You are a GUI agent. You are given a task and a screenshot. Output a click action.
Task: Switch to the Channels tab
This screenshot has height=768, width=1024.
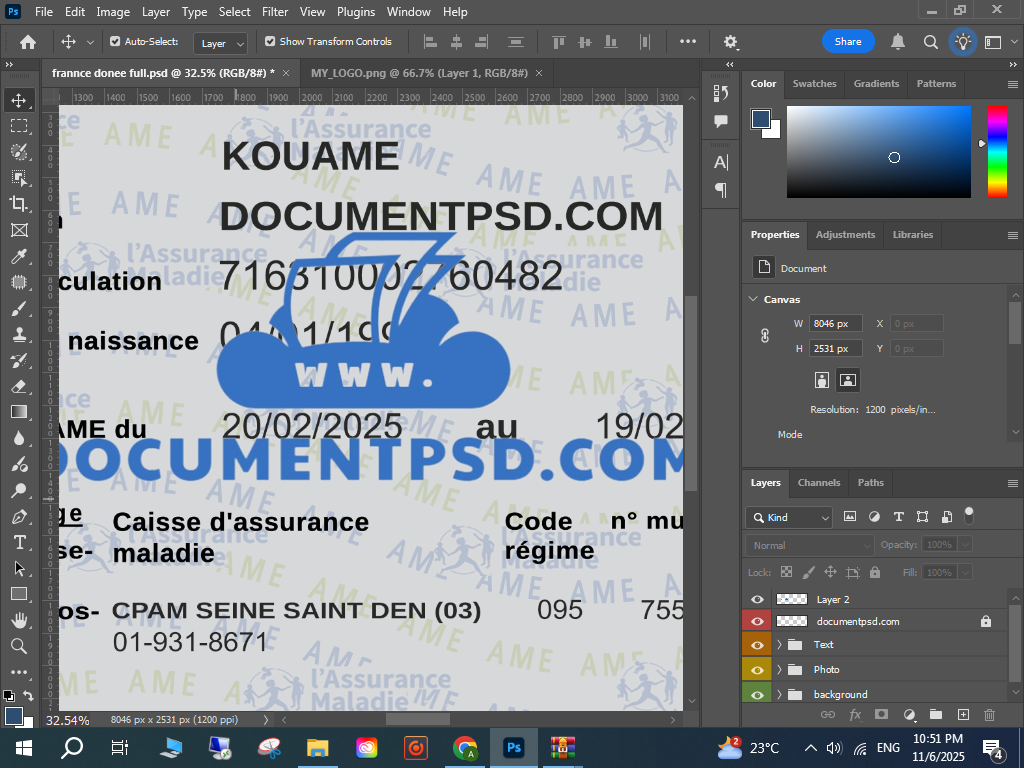coord(818,482)
